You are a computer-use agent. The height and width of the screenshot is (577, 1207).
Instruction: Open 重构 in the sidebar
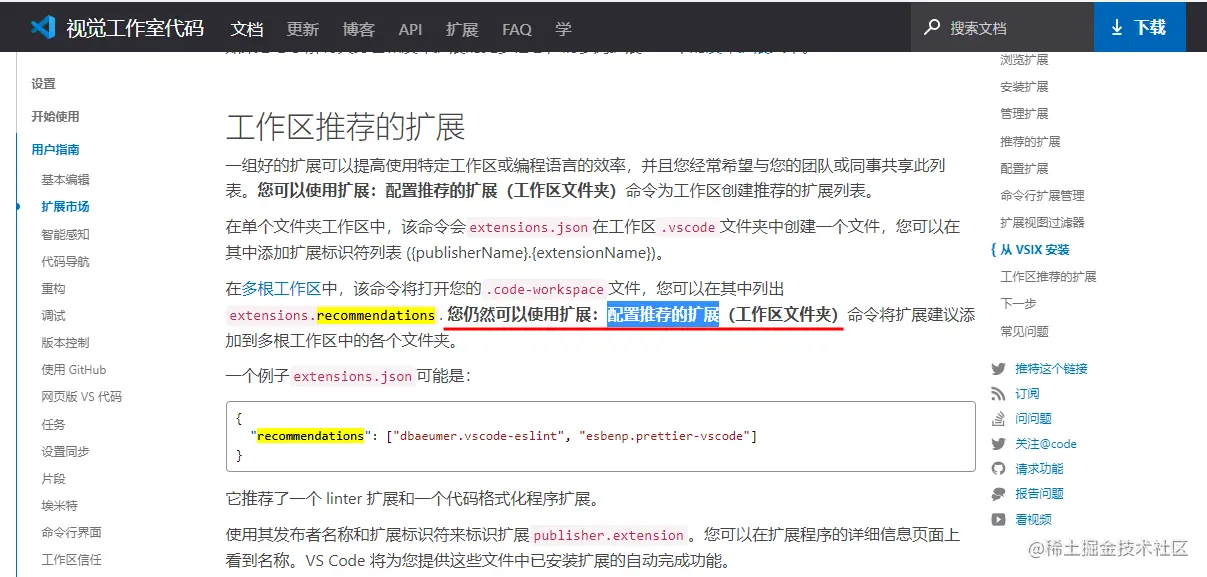(x=53, y=289)
